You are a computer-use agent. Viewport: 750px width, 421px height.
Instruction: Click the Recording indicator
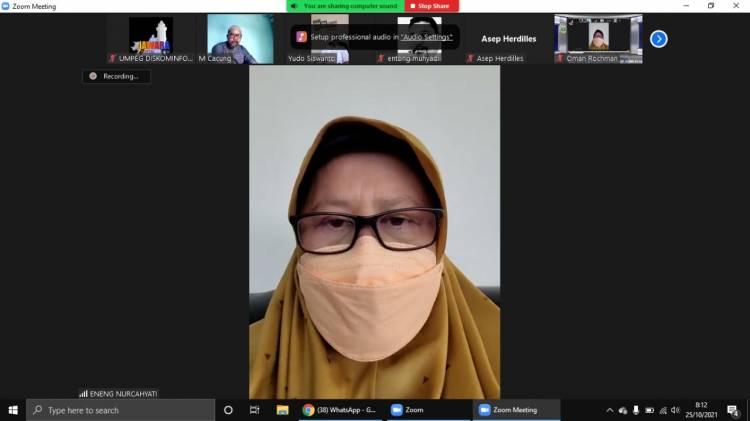pos(116,76)
